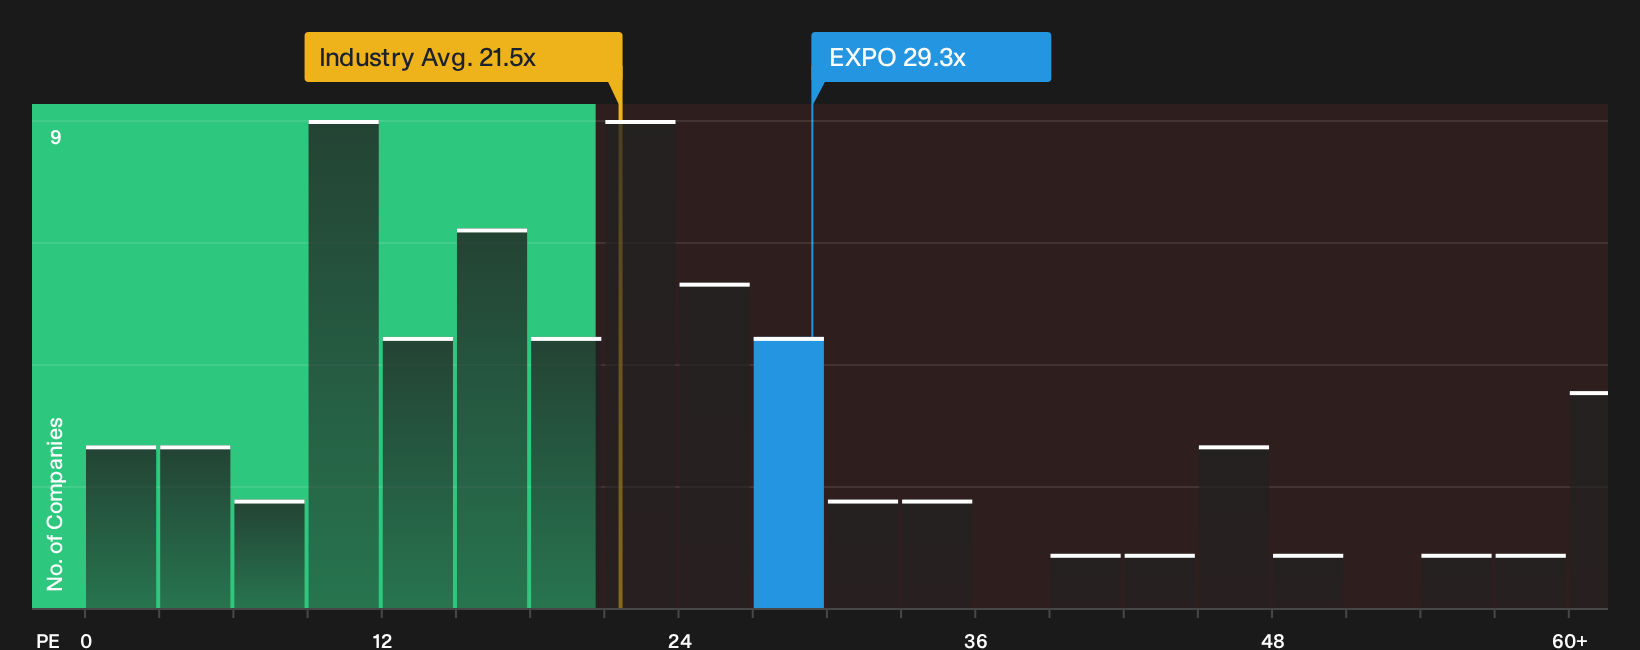This screenshot has width=1640, height=650.
Task: Click the x-axis label 60+
Action: [x=1570, y=640]
